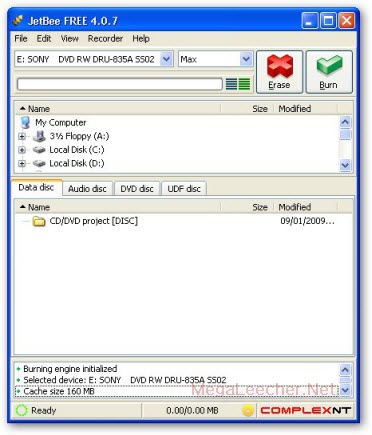Click the CD/DVD project folder icon
Screen dimensions: 372x435
(39, 221)
